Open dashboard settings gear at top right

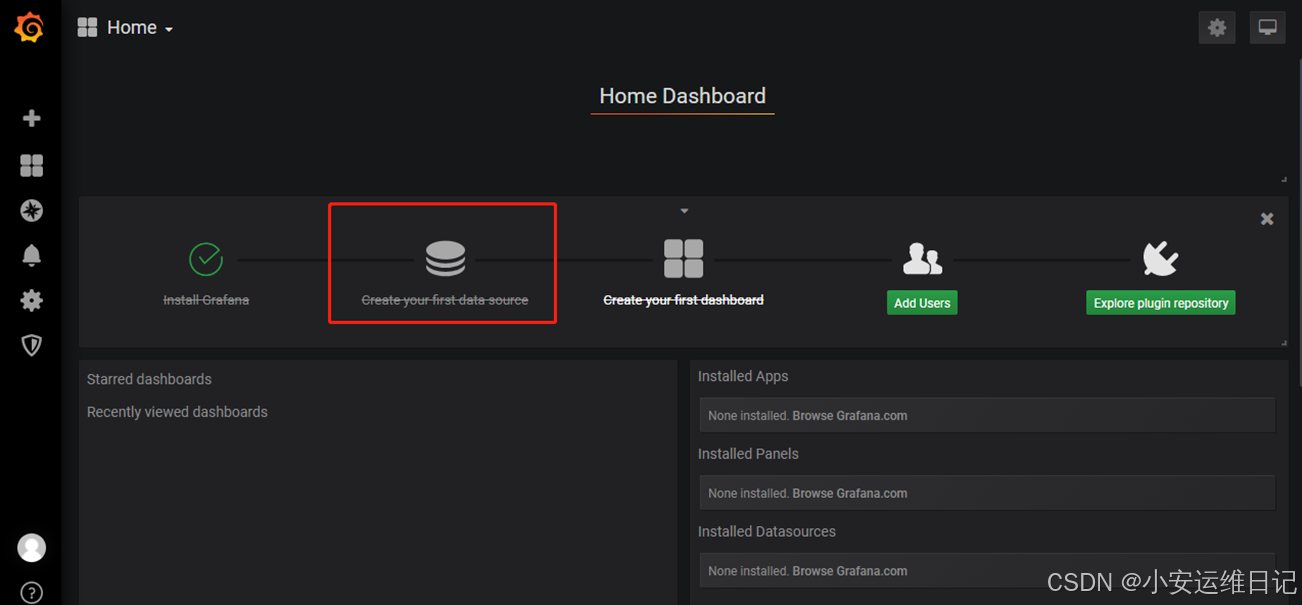click(x=1217, y=28)
